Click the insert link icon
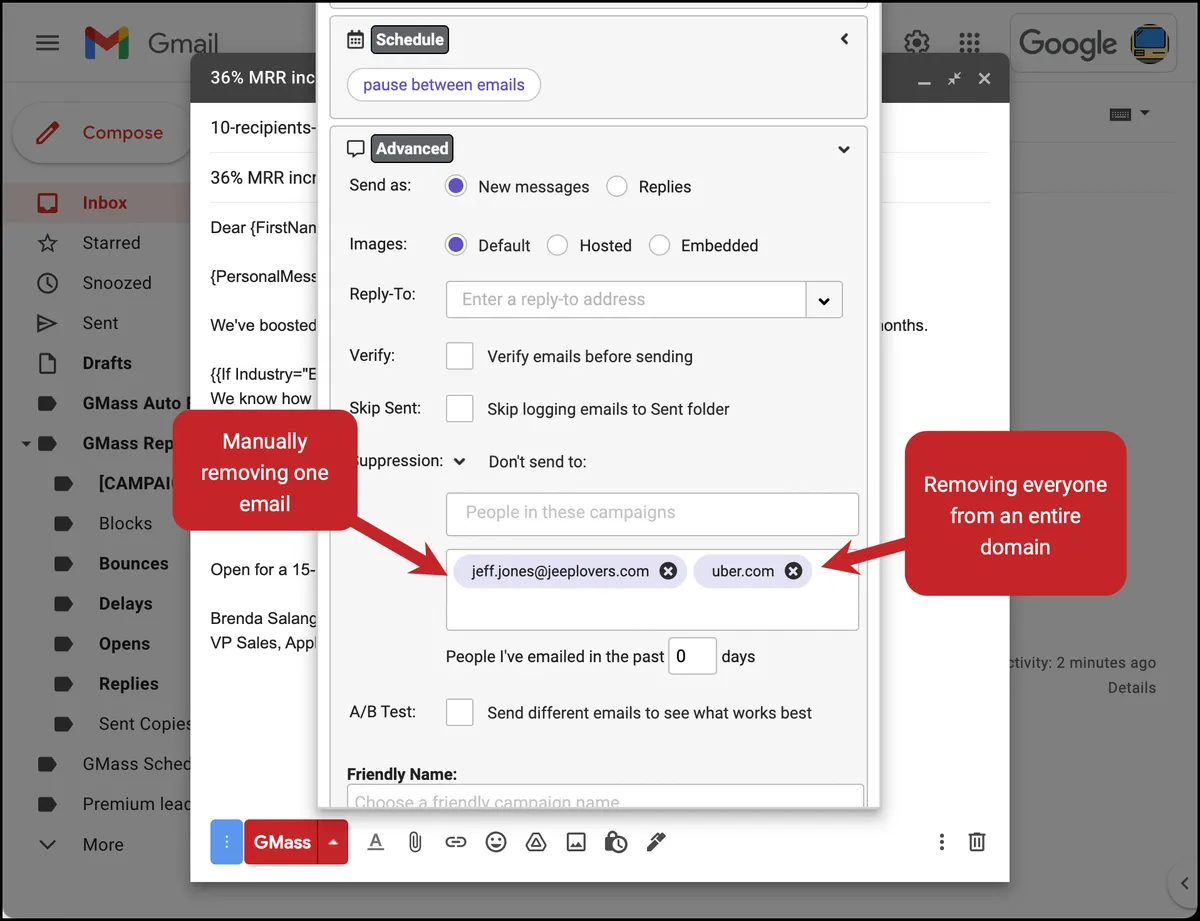 pos(456,842)
